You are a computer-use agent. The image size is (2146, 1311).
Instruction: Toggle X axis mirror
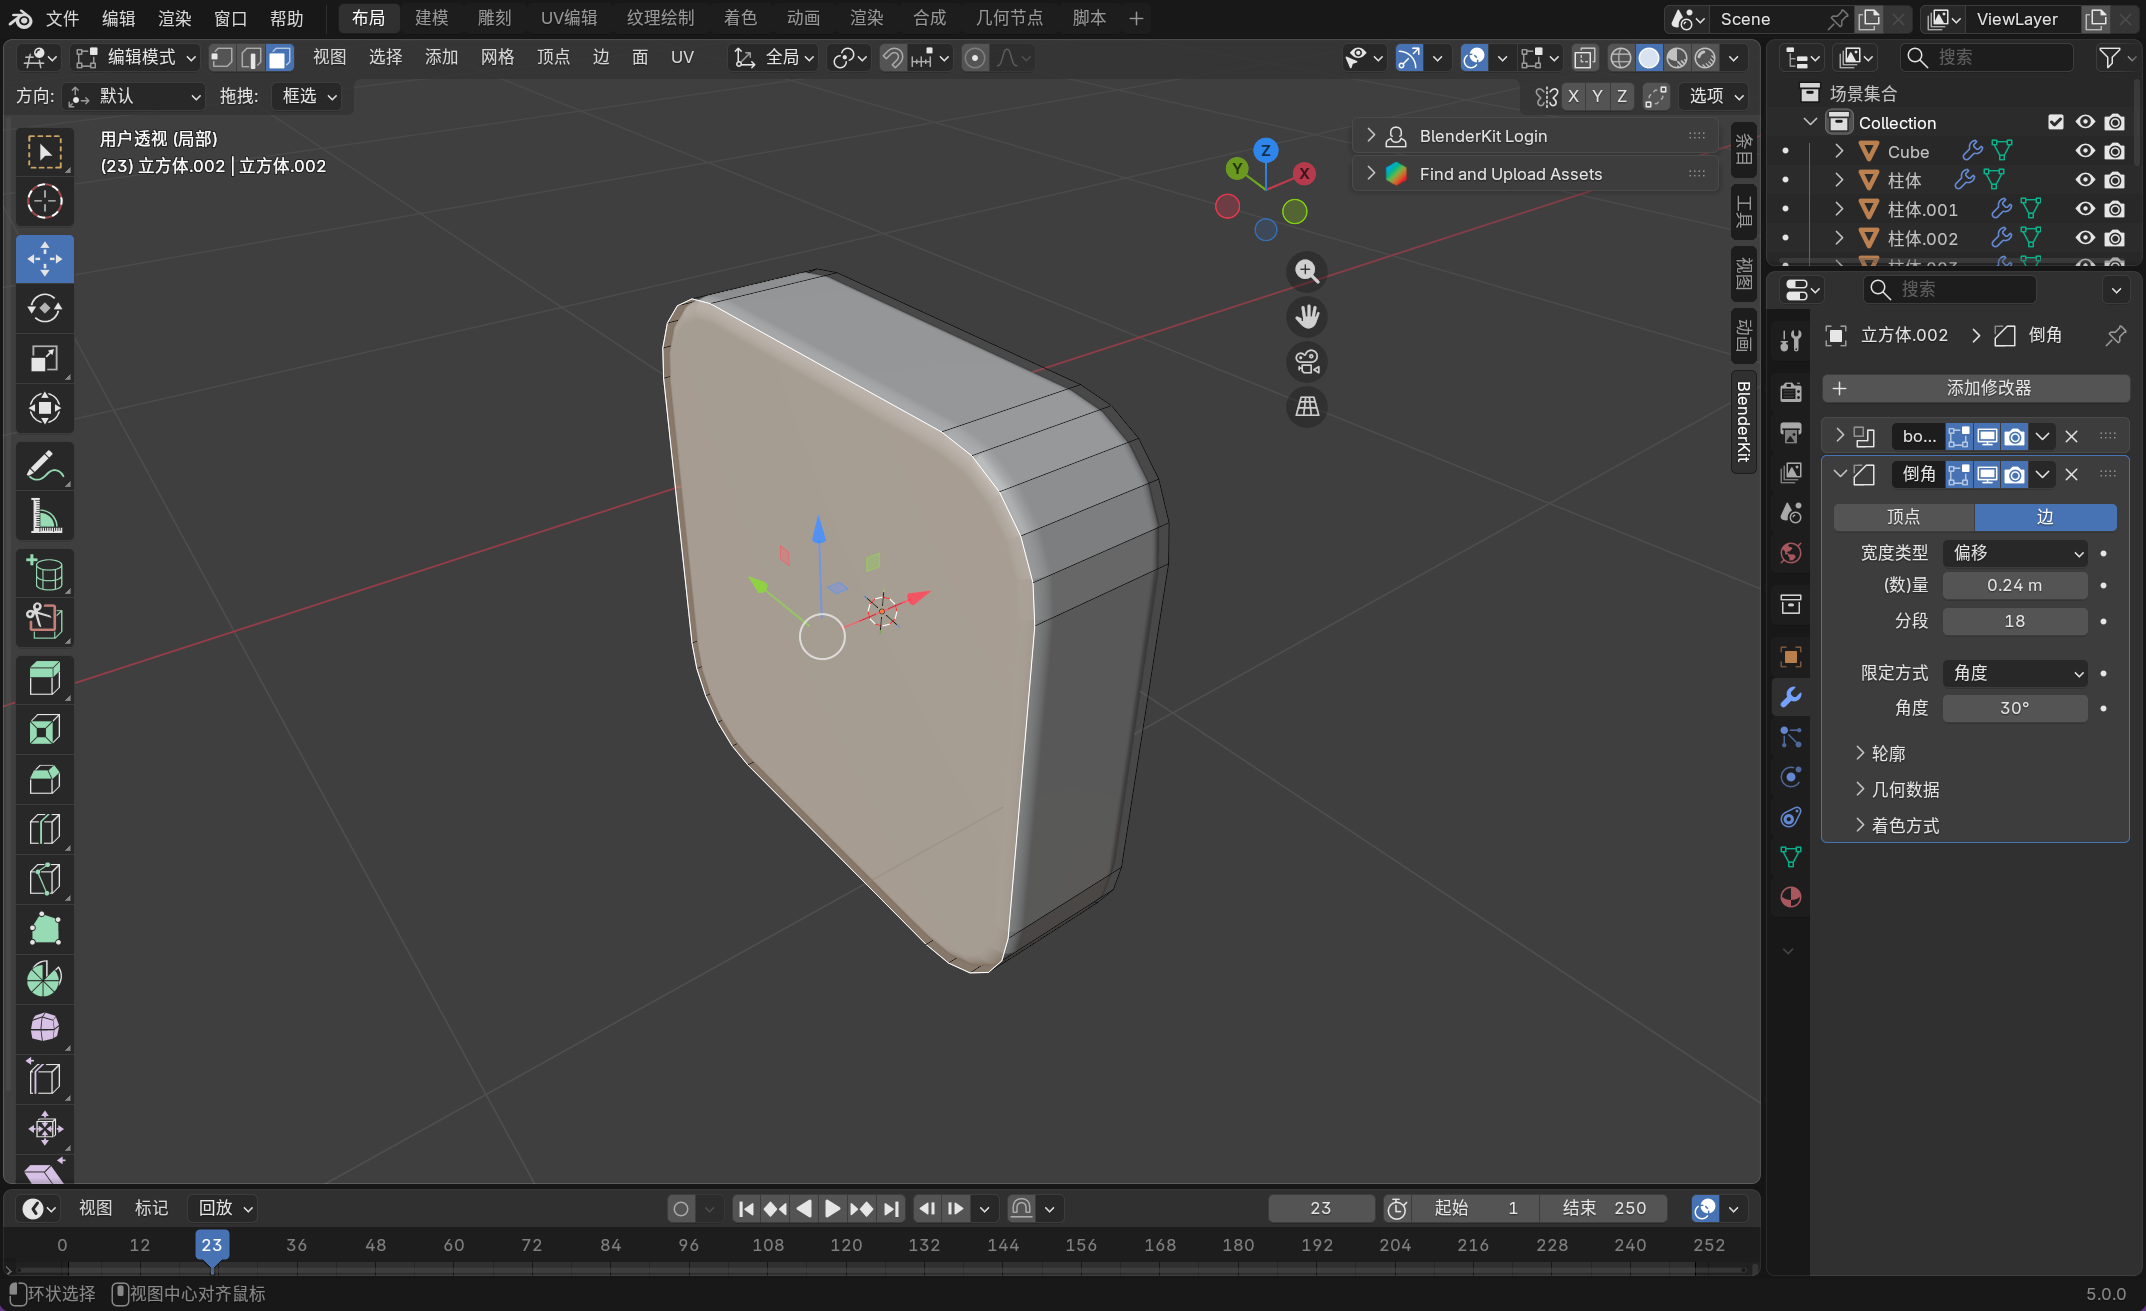click(1573, 96)
